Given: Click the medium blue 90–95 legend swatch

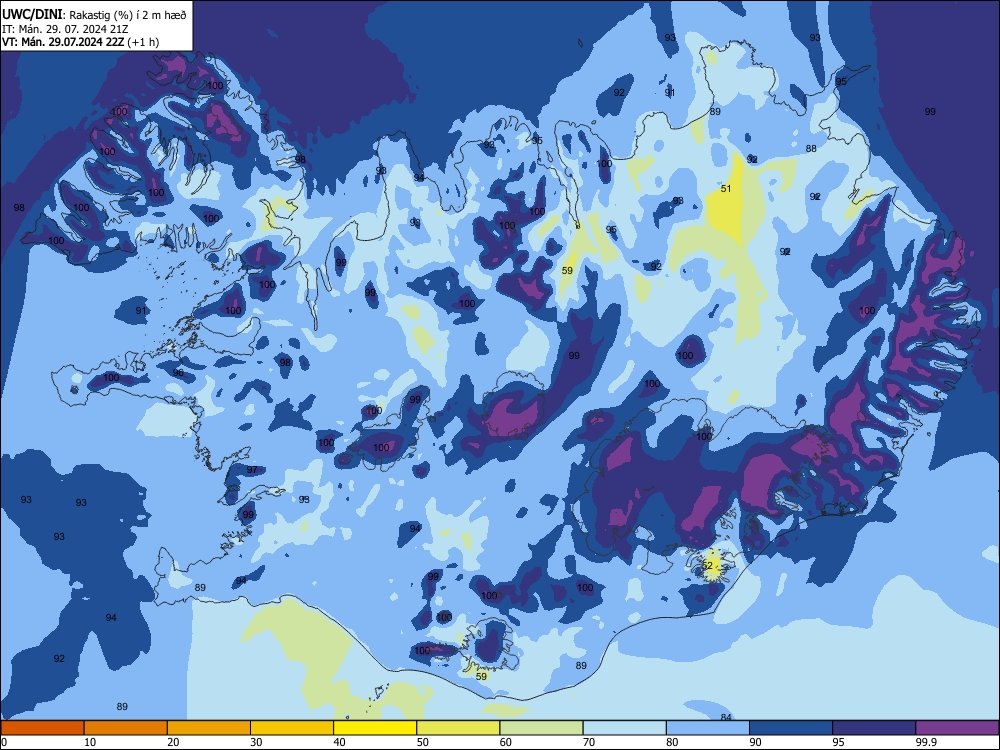Looking at the screenshot, I should pos(791,728).
